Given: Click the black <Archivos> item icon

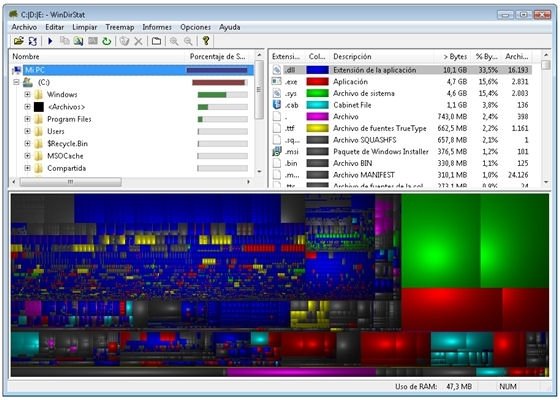Looking at the screenshot, I should click(39, 107).
